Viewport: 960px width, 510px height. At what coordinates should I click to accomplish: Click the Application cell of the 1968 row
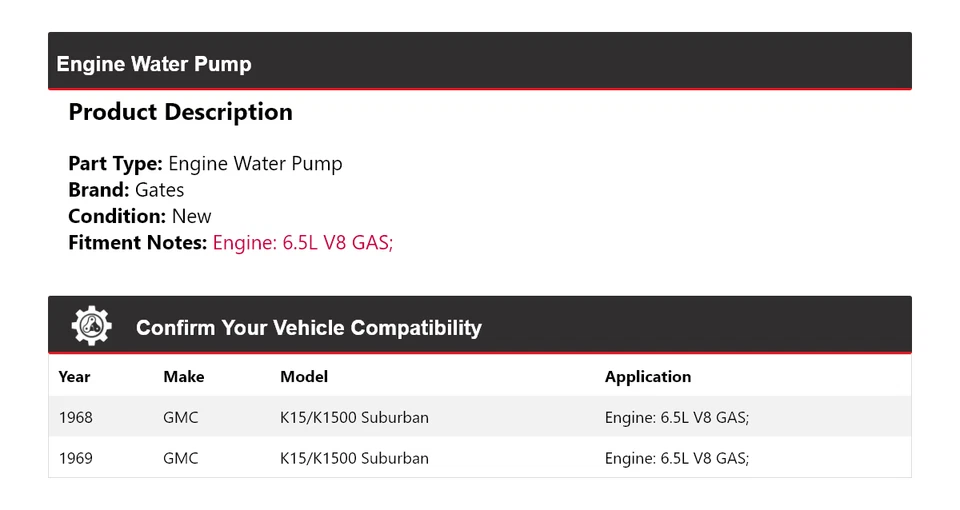[x=677, y=417]
